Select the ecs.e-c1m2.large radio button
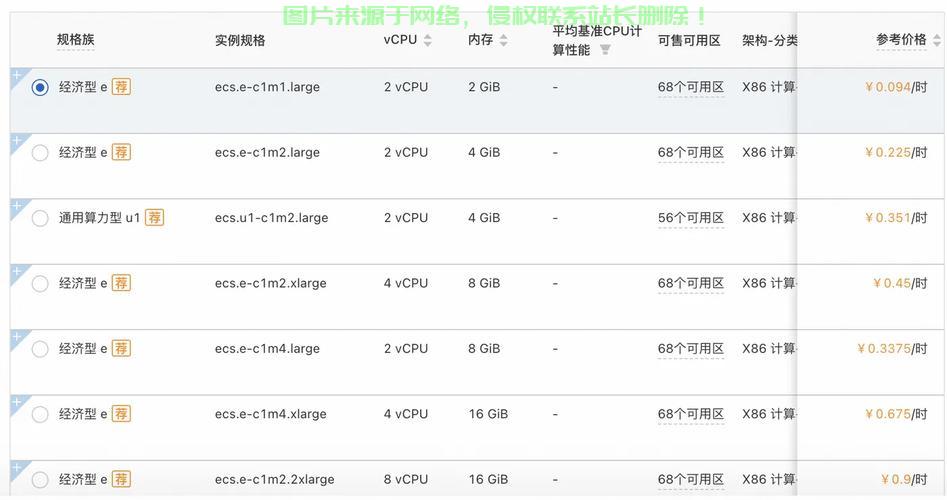The height and width of the screenshot is (500, 947). (x=40, y=153)
